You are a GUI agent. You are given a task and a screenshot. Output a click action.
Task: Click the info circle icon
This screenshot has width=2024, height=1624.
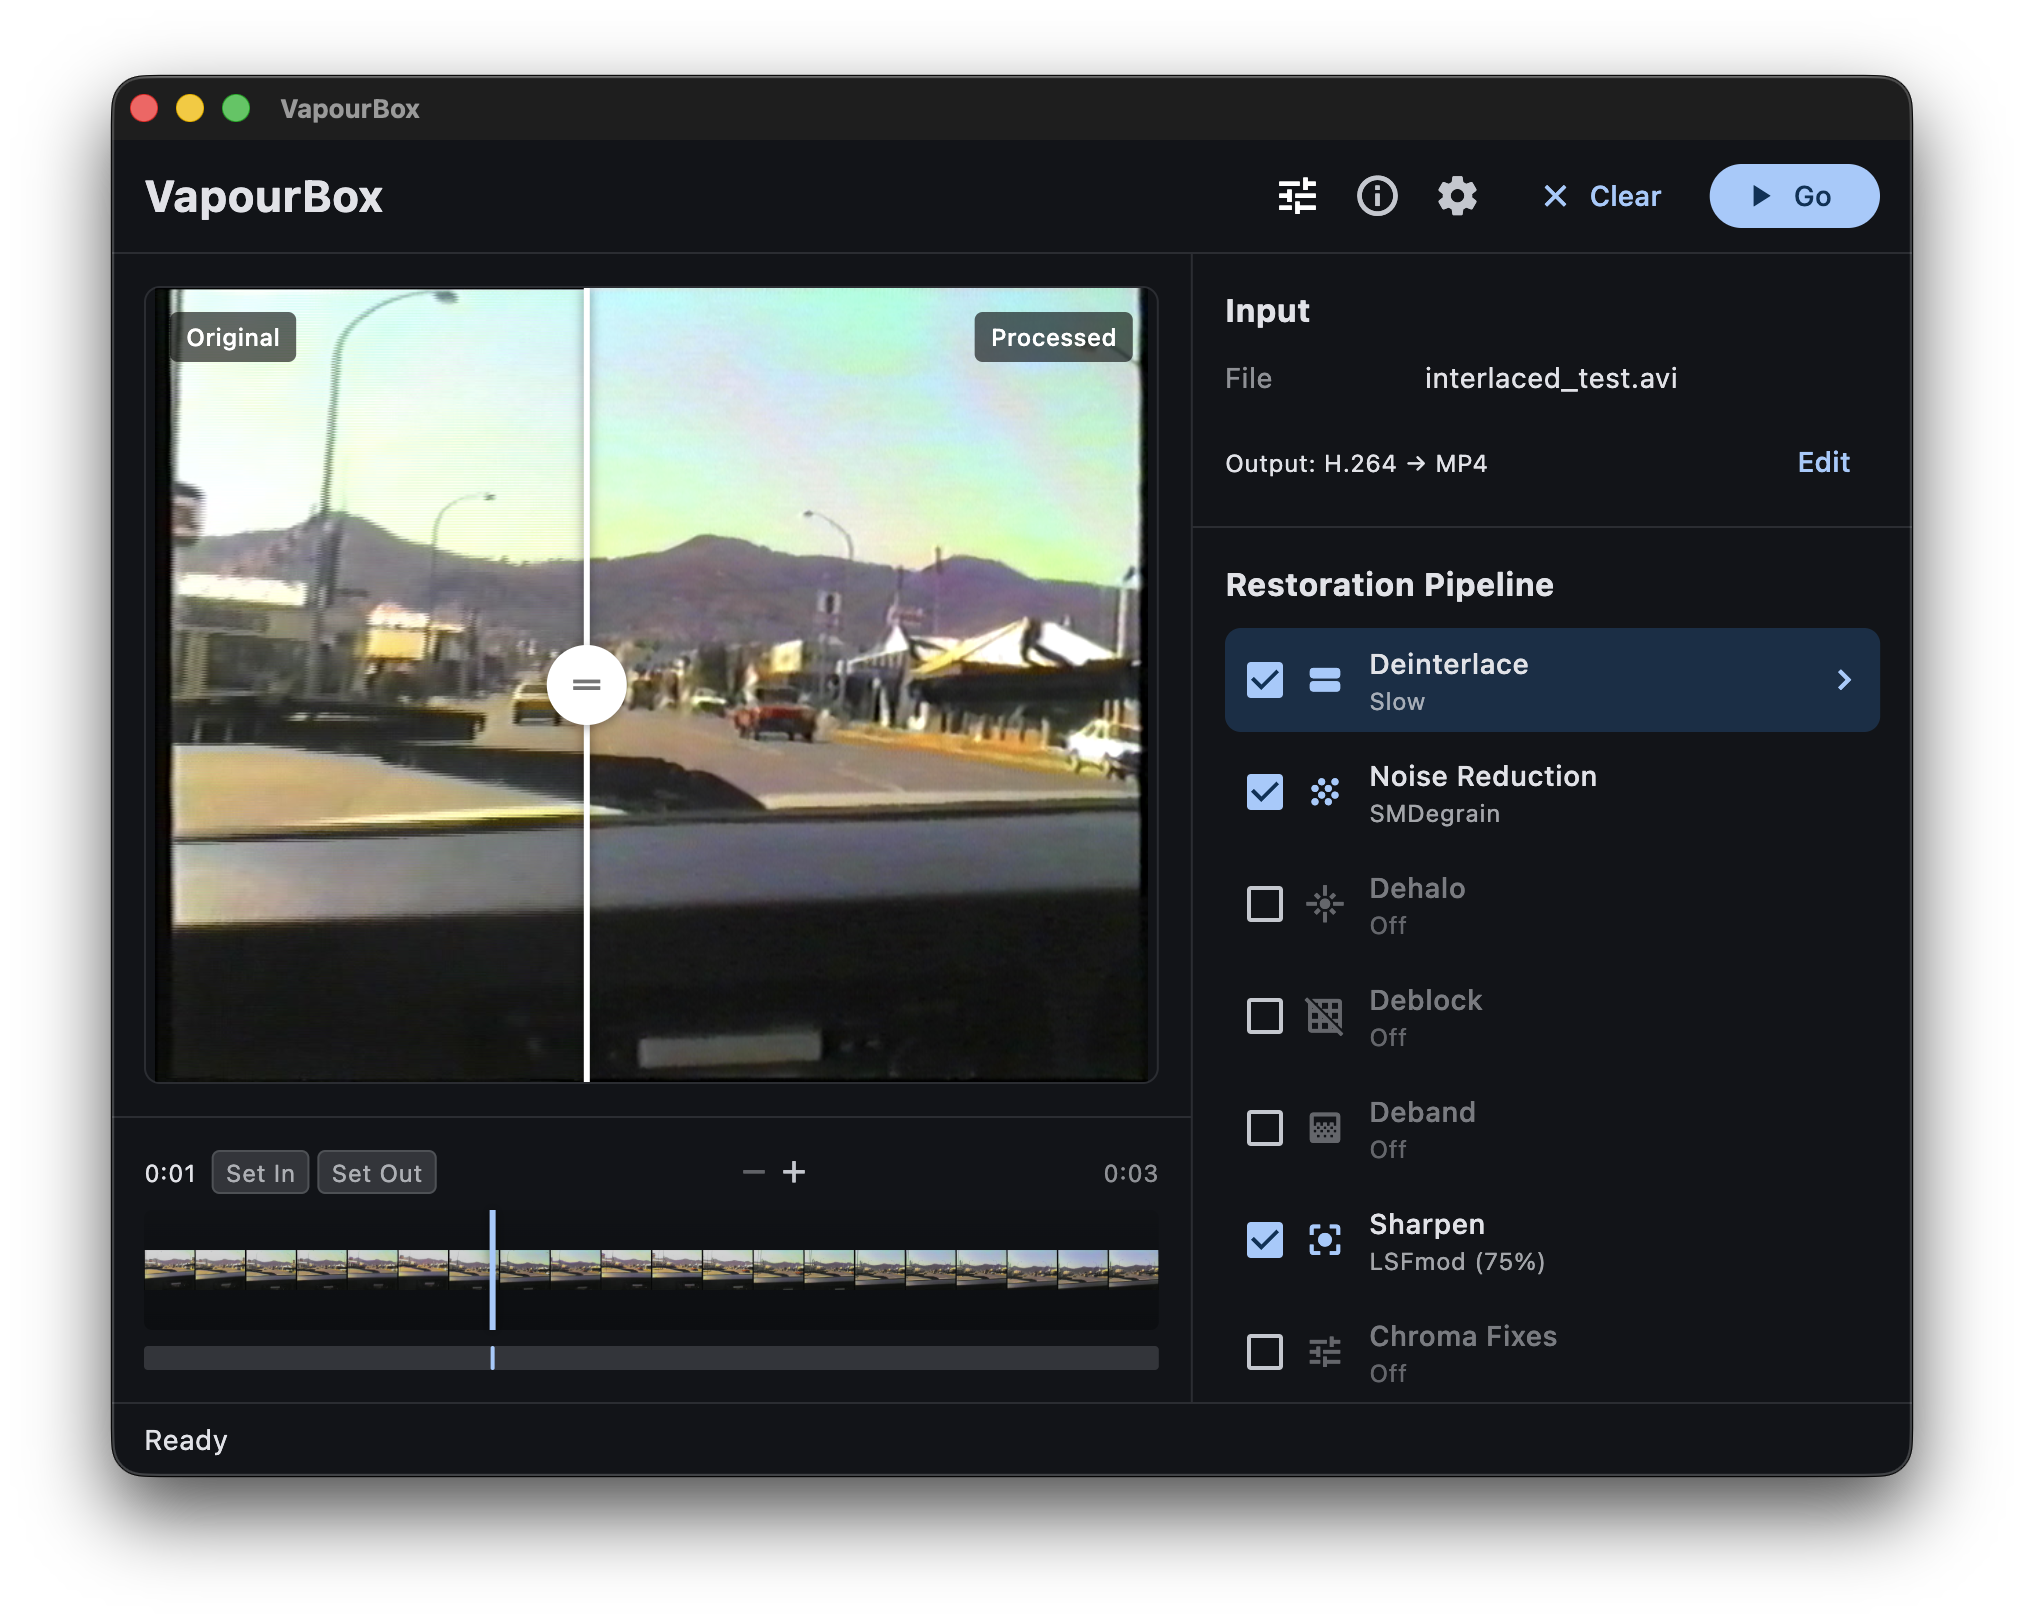[x=1377, y=196]
